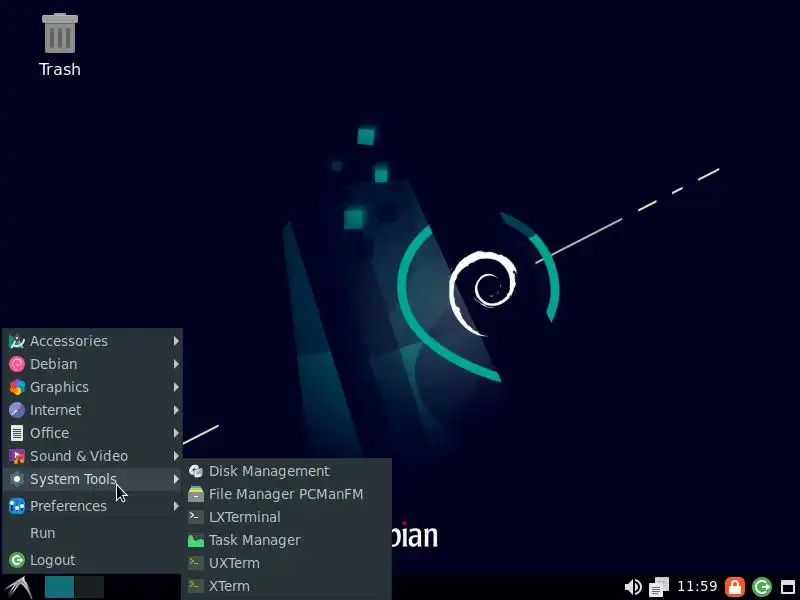Viewport: 800px width, 600px height.
Task: Choose Logout from the menu
Action: click(x=93, y=560)
